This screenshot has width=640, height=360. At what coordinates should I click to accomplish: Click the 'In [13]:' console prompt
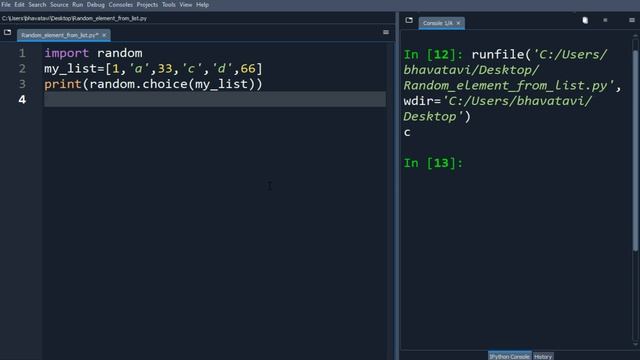click(433, 163)
